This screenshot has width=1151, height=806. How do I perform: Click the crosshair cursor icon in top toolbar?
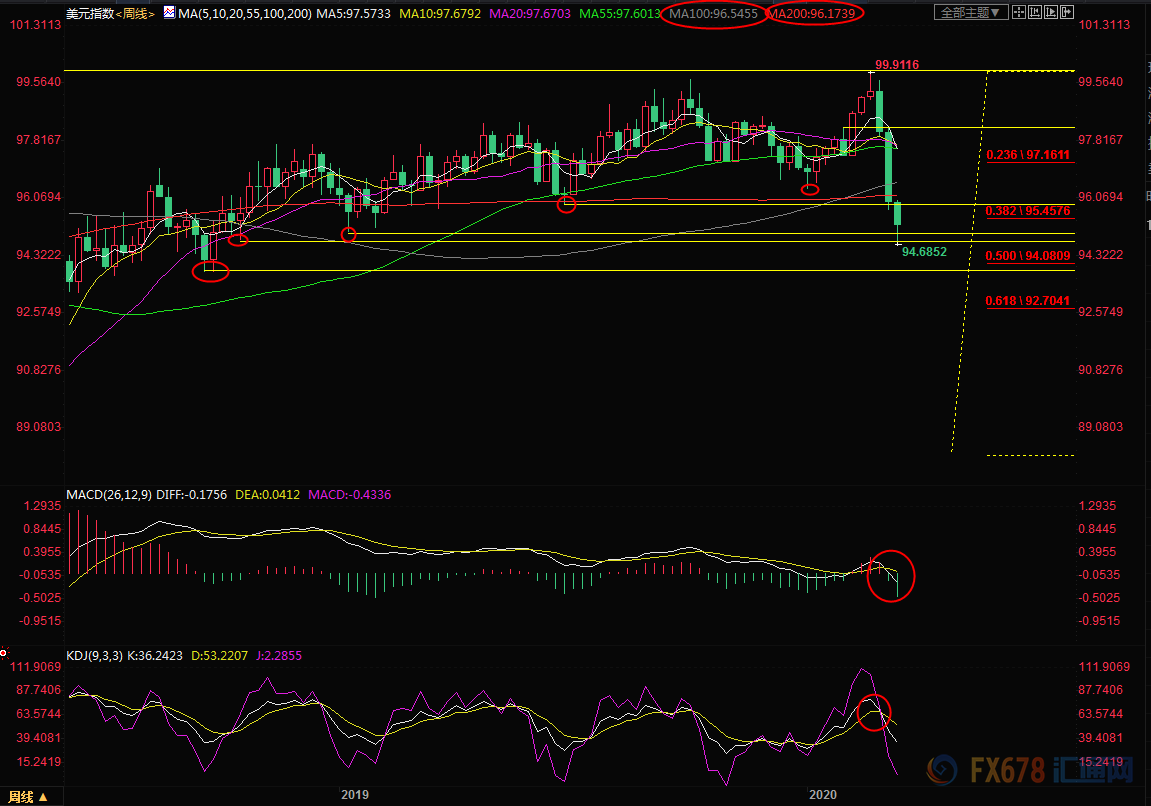coord(1021,13)
